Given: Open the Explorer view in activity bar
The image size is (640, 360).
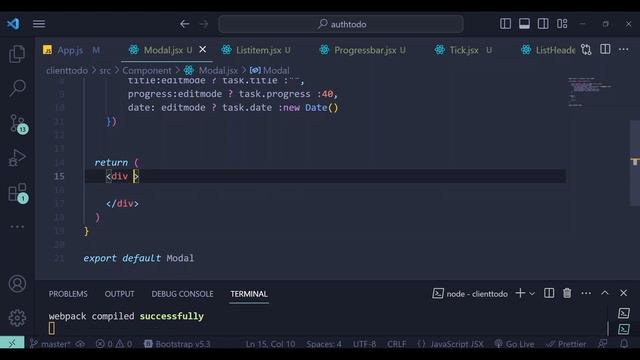Looking at the screenshot, I should (x=17, y=54).
